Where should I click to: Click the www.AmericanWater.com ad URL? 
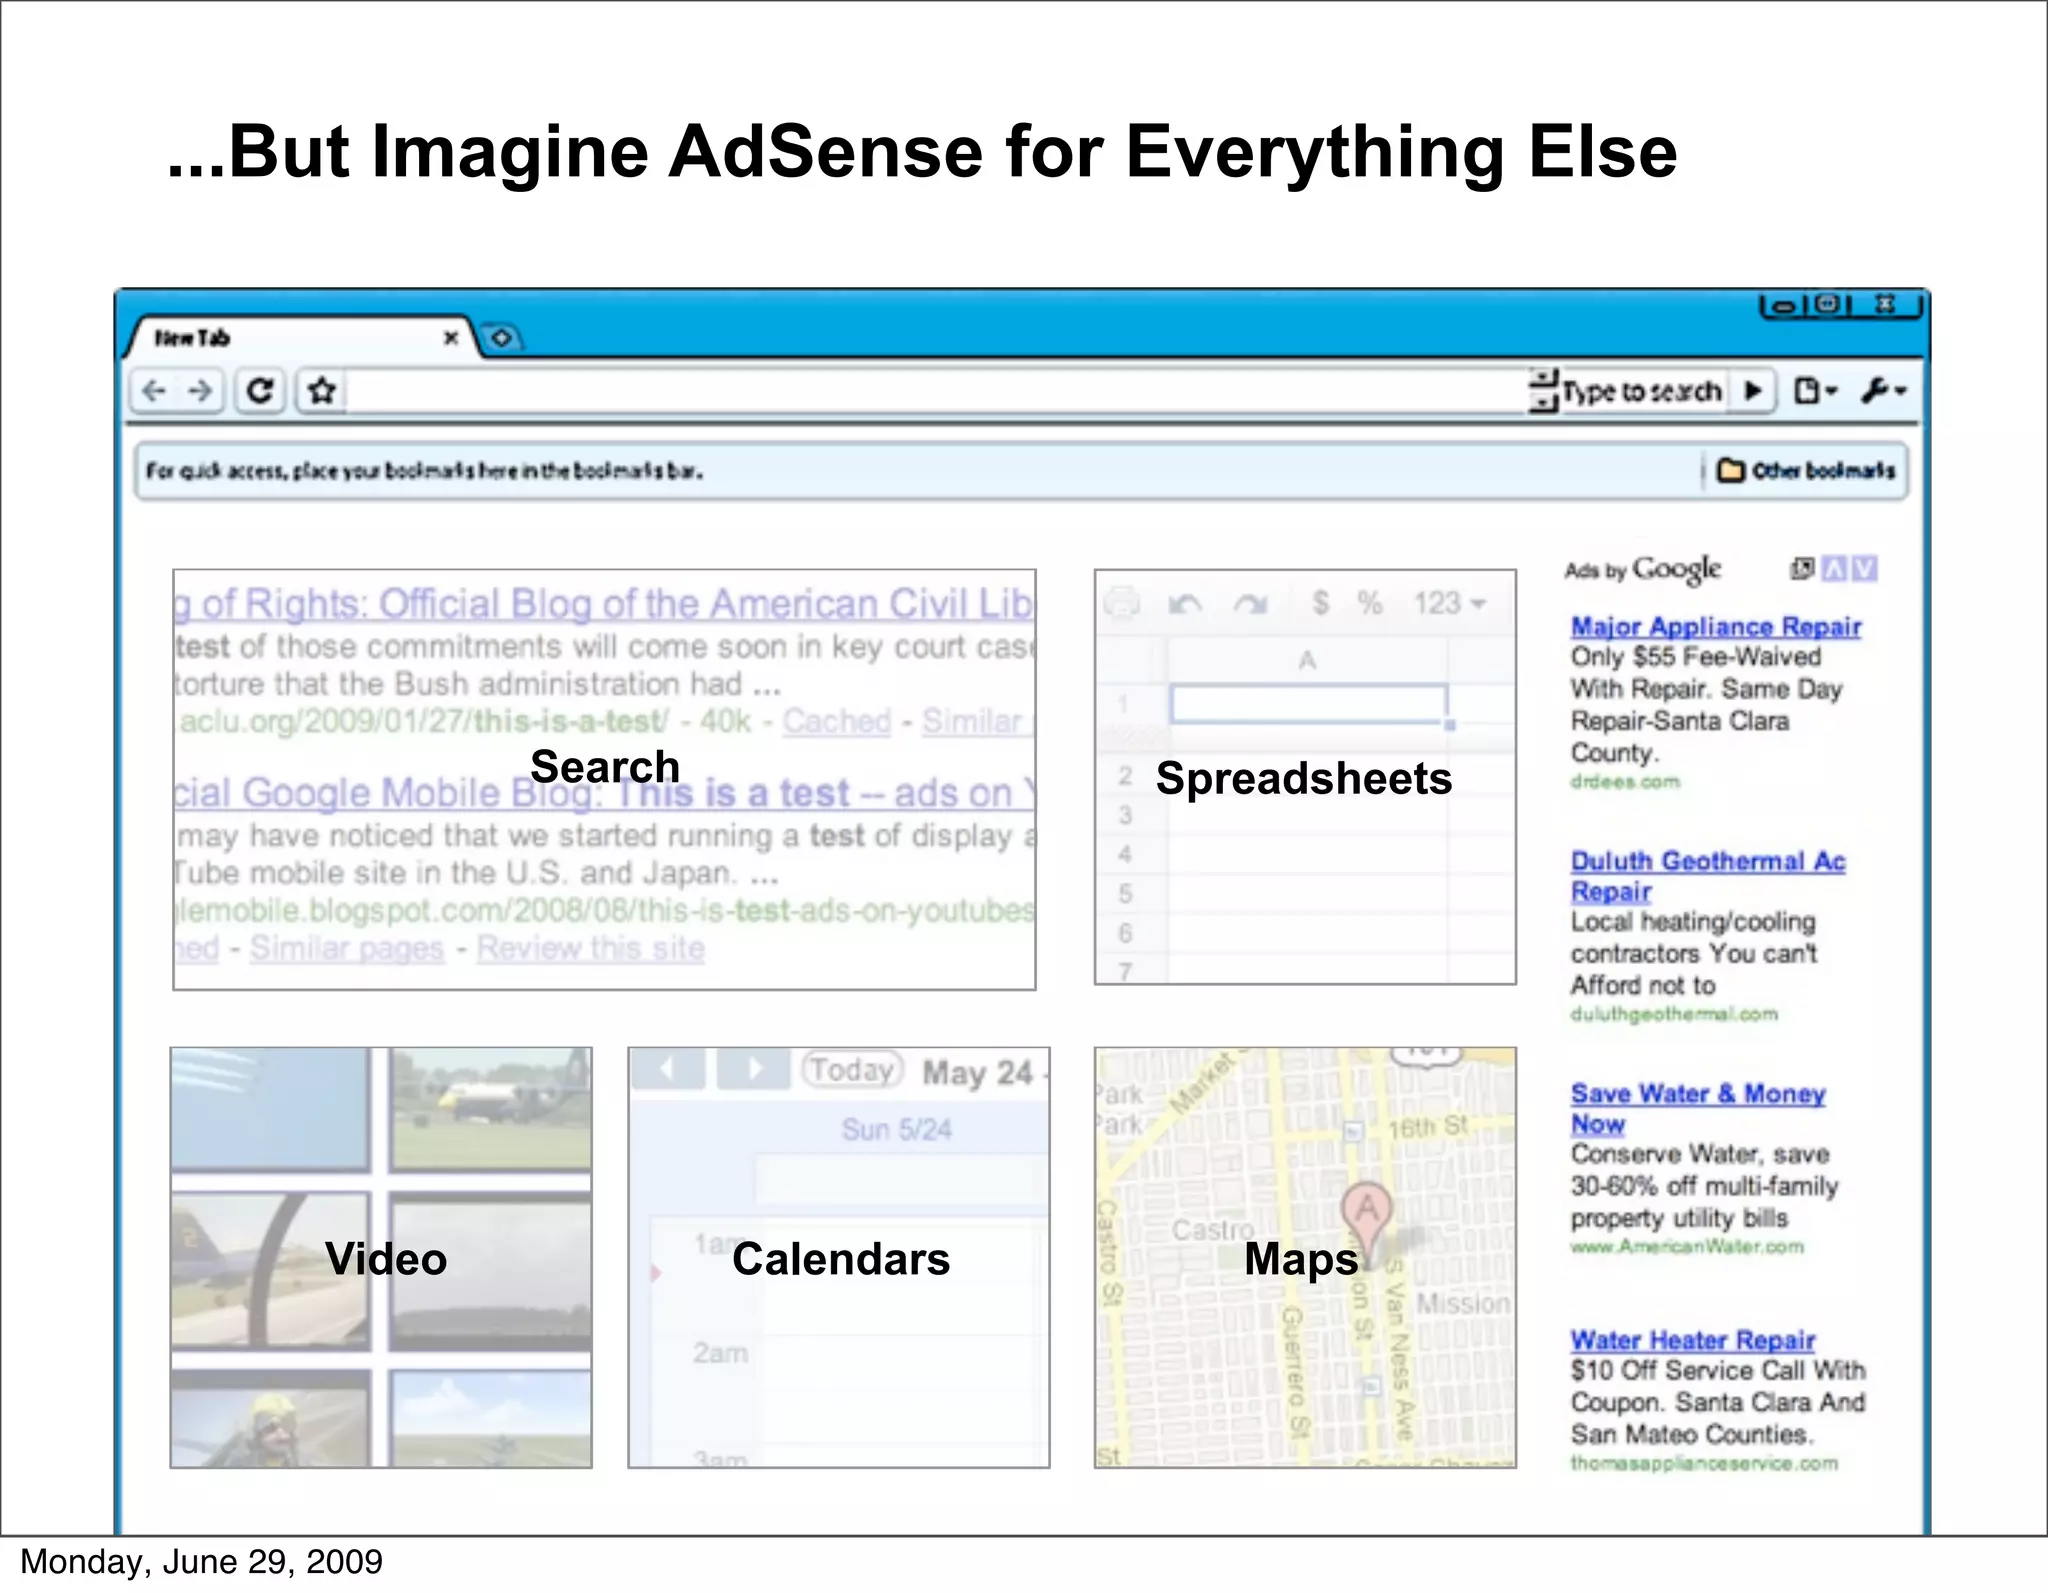coord(1687,1247)
